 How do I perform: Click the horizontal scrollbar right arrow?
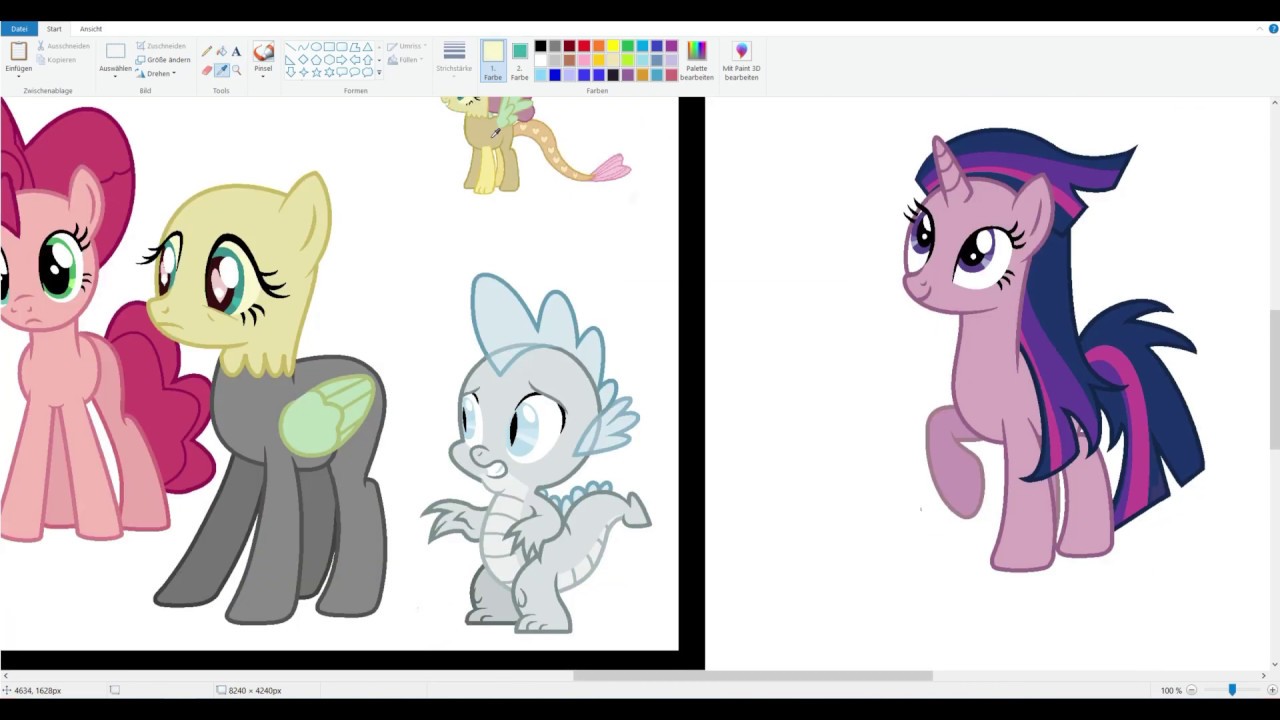(x=1263, y=676)
